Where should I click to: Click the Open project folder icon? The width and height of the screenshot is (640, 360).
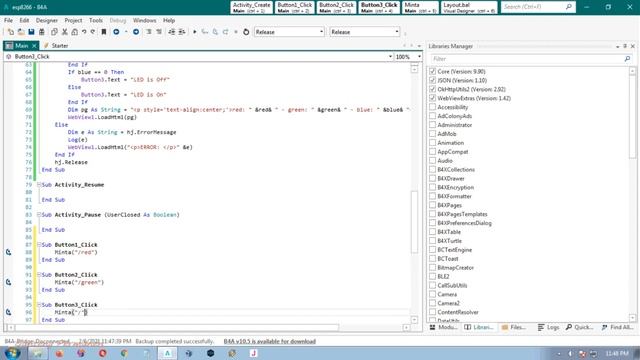click(21, 32)
